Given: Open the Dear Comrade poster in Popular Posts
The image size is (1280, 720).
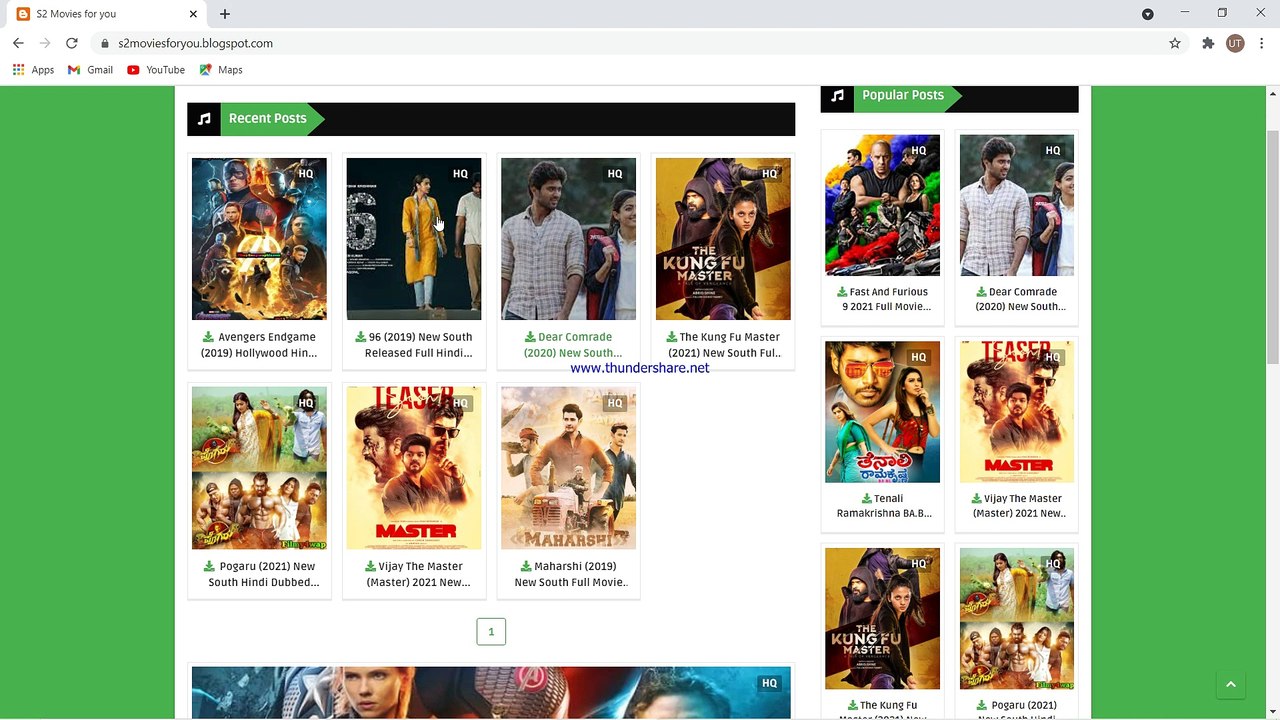Looking at the screenshot, I should click(x=1017, y=205).
